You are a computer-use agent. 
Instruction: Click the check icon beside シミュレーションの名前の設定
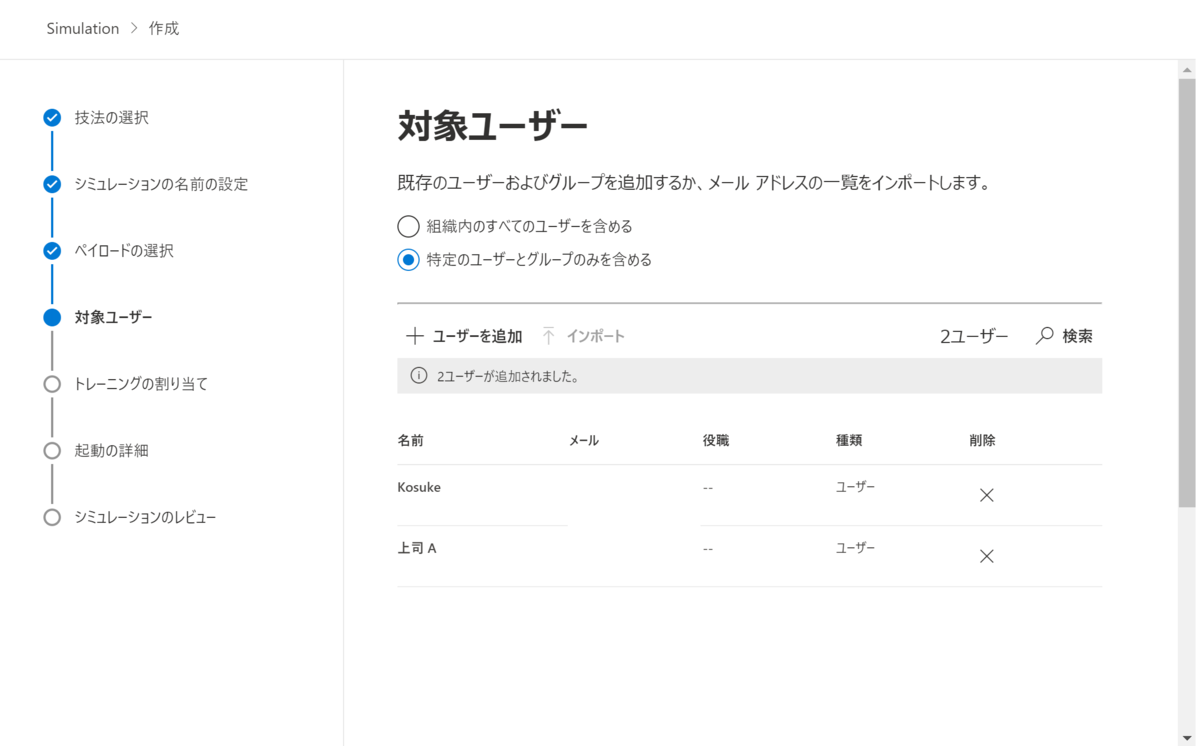click(51, 184)
